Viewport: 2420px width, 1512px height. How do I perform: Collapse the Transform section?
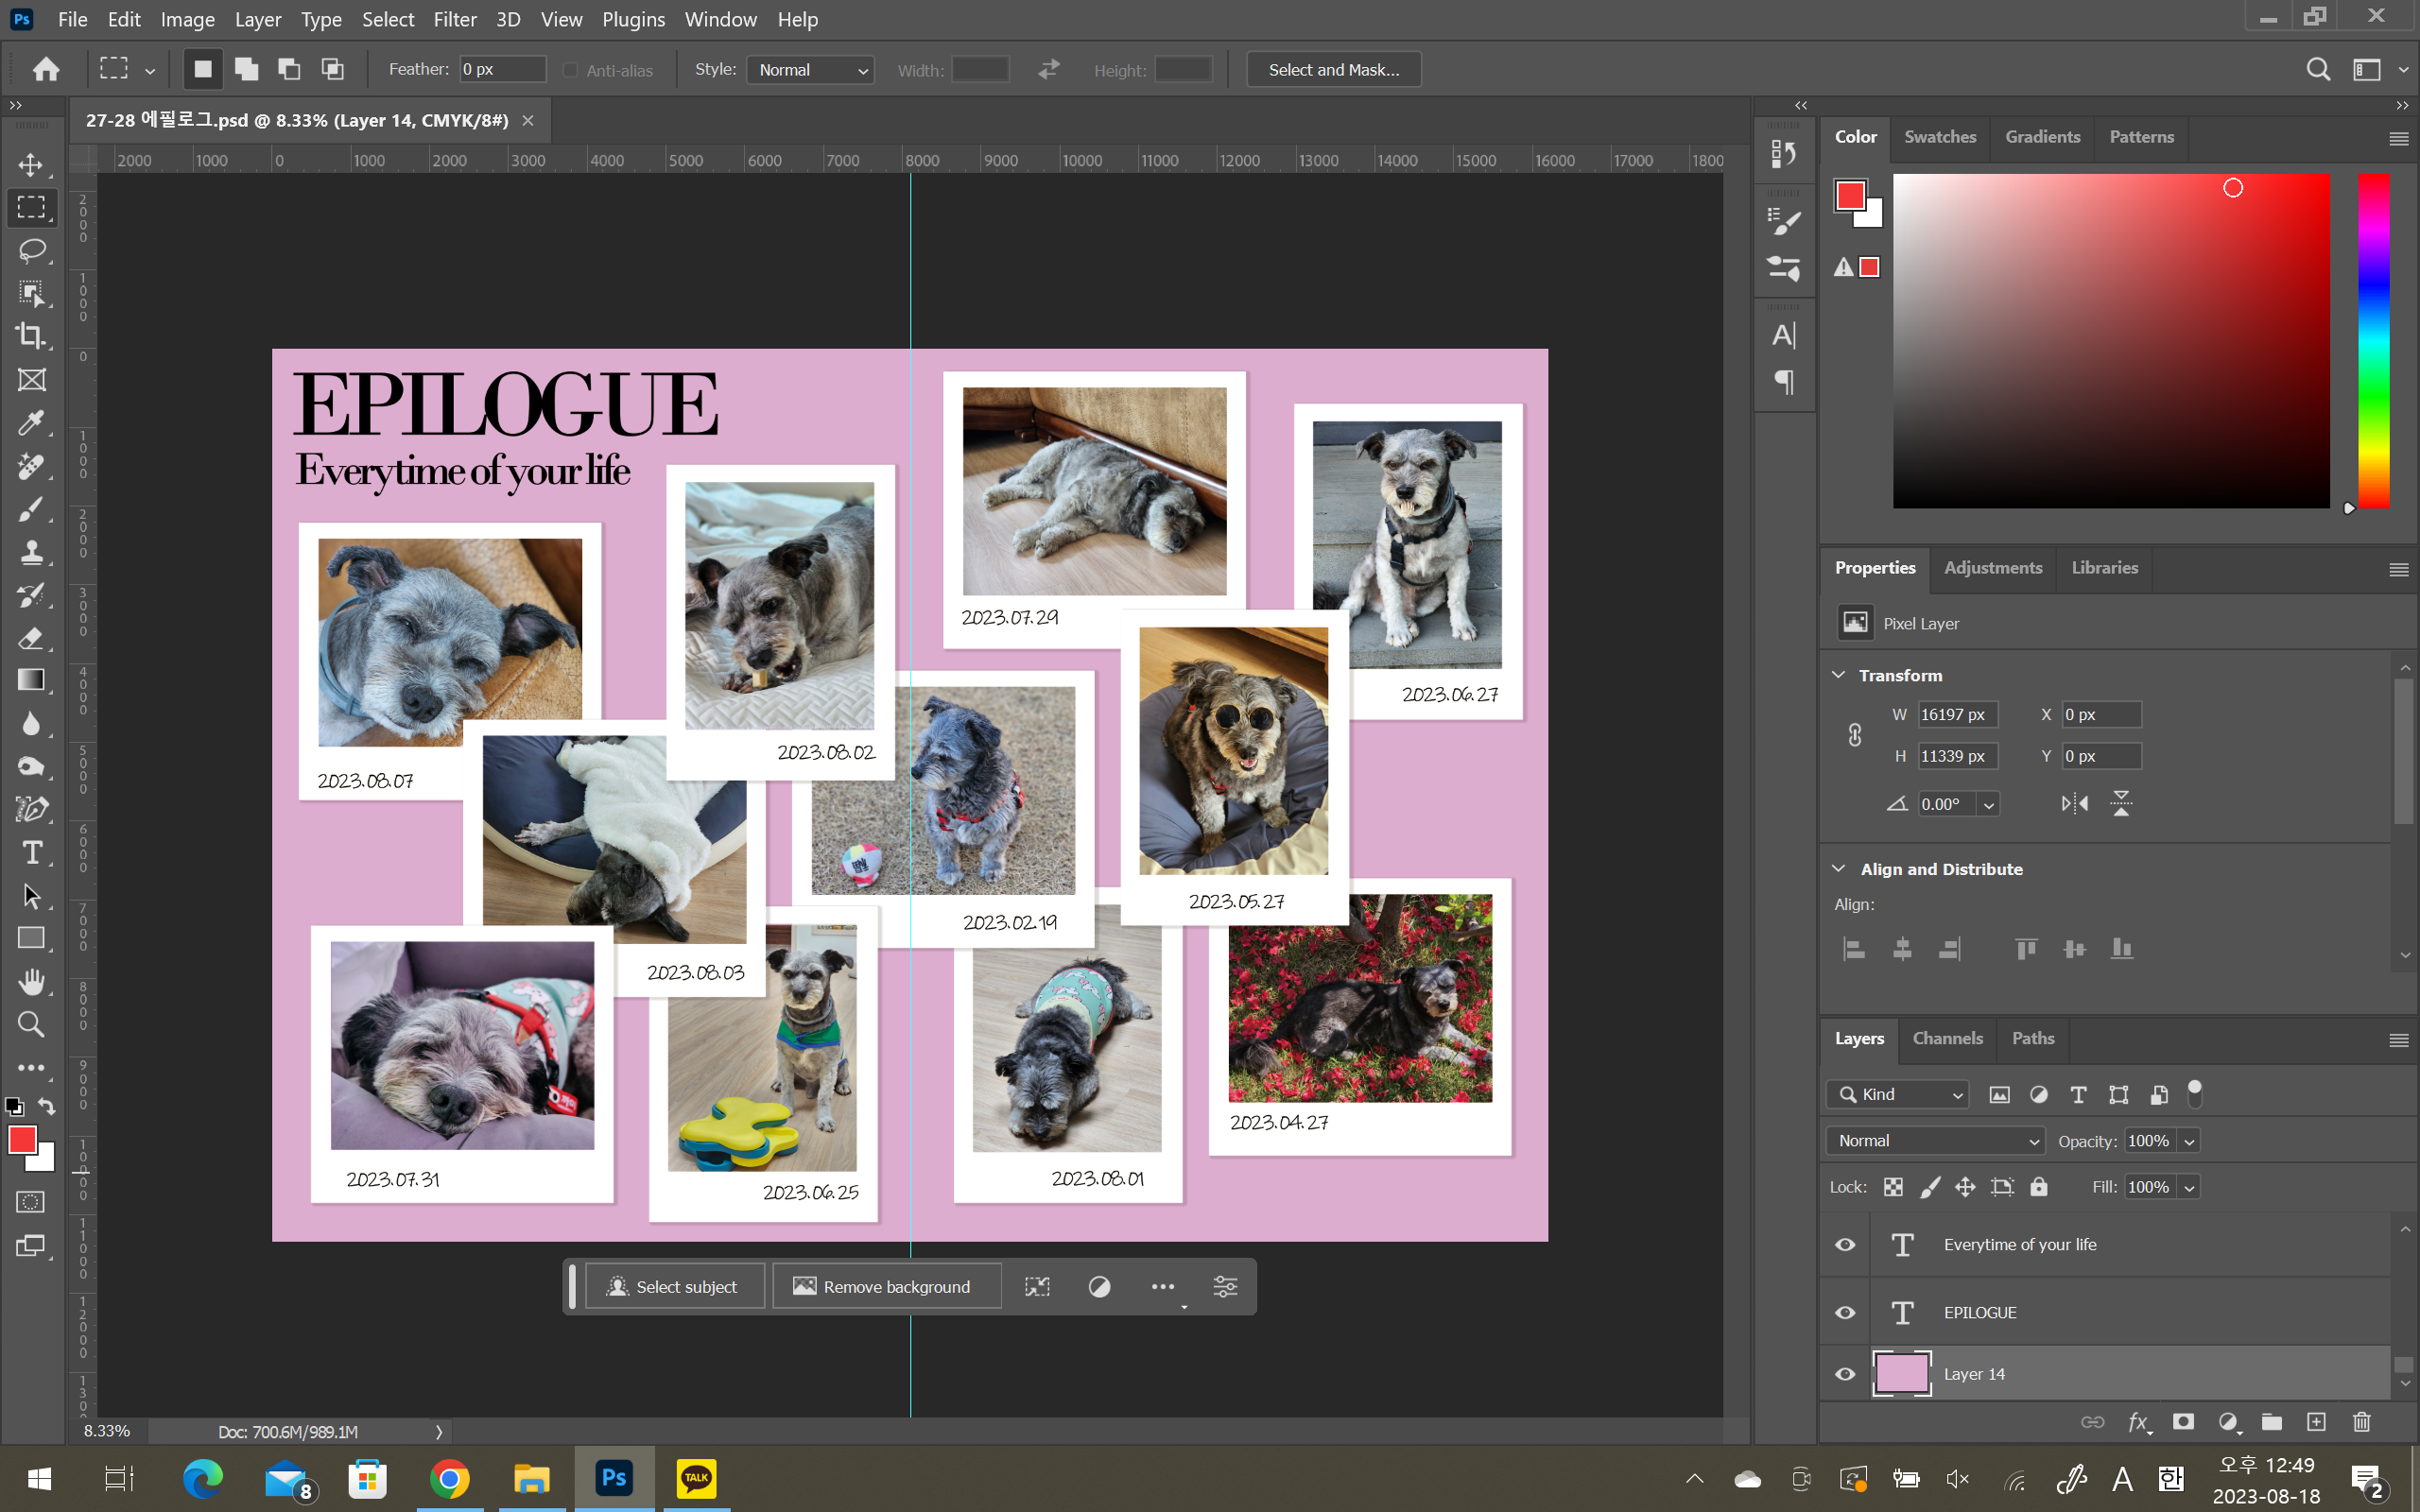pos(1838,675)
